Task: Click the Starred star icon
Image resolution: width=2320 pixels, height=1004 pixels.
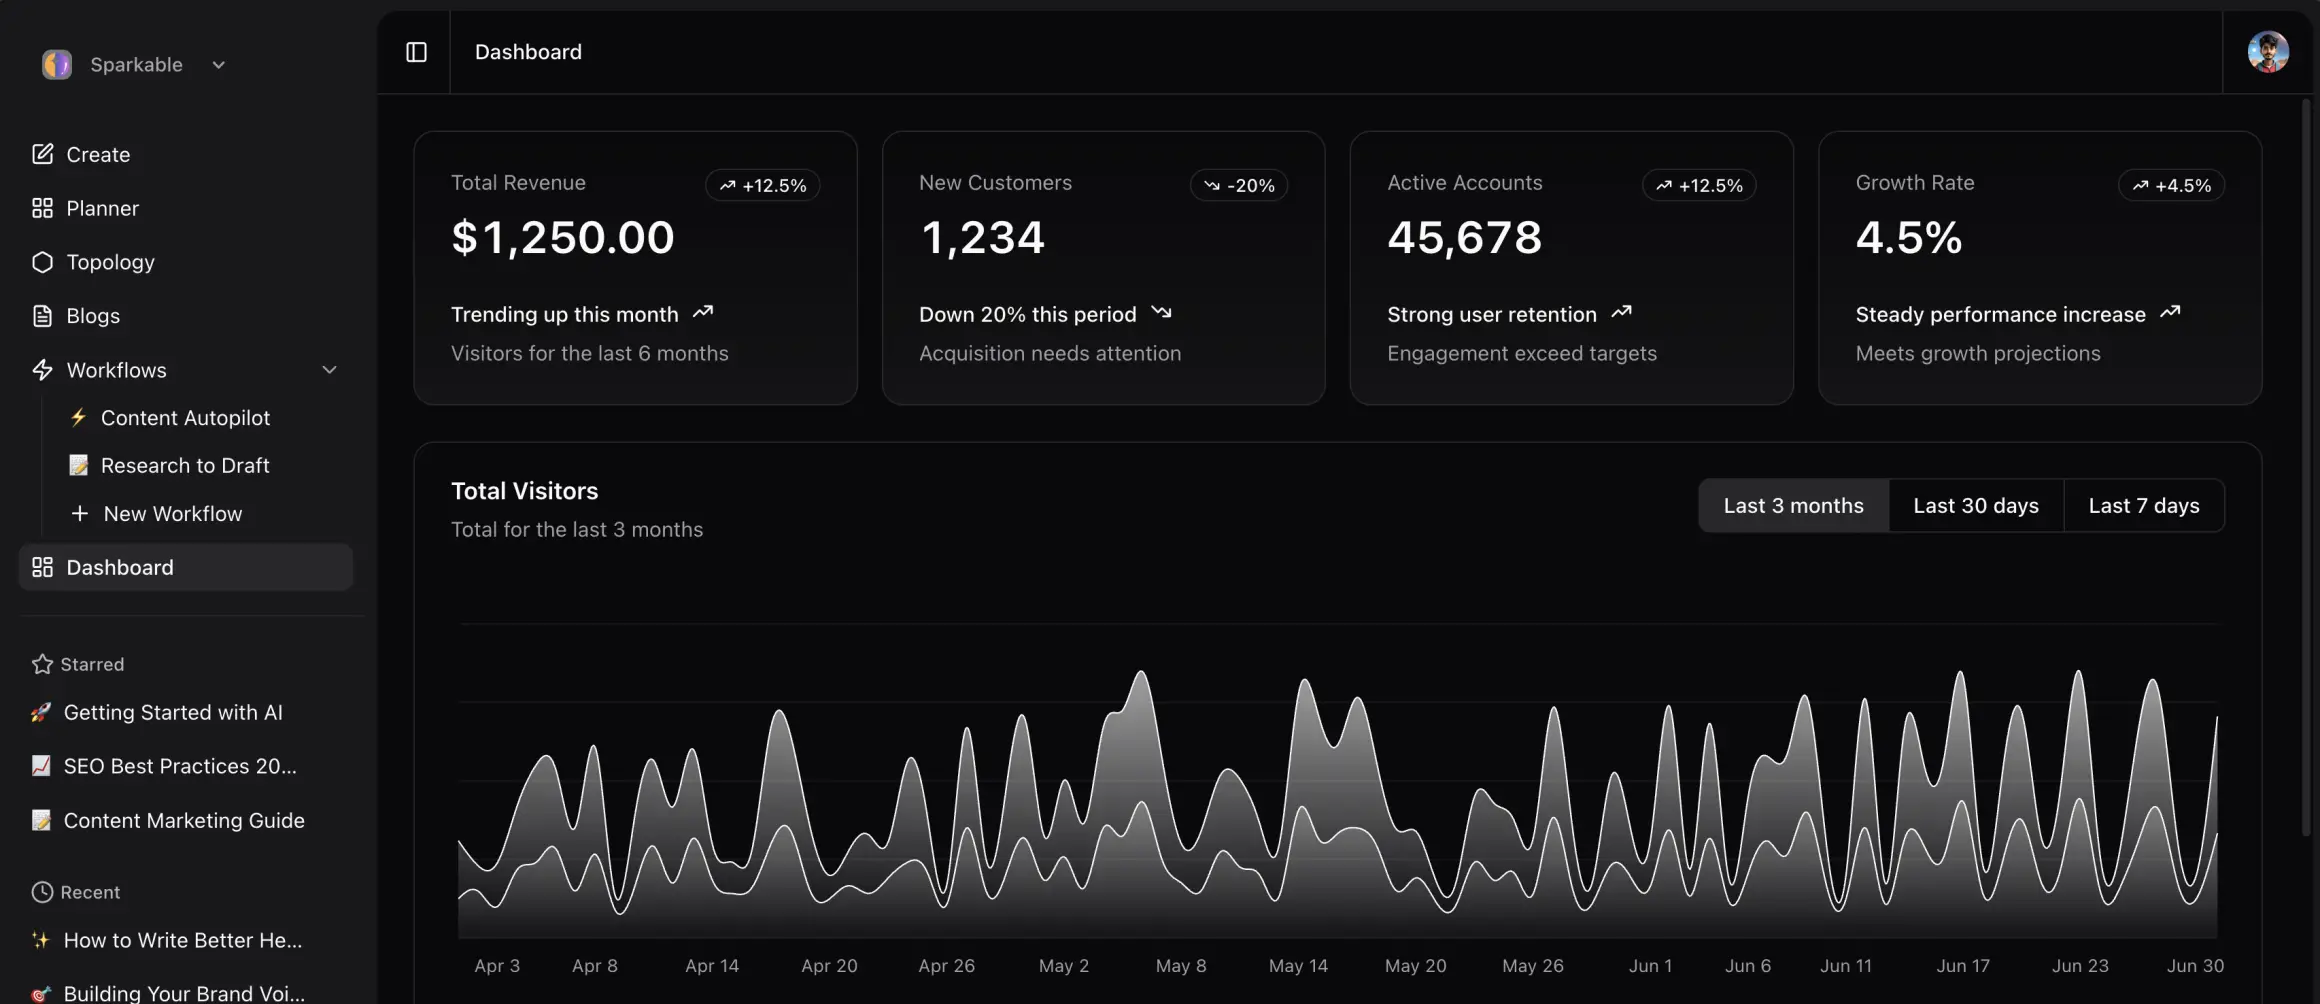Action: click(x=42, y=664)
